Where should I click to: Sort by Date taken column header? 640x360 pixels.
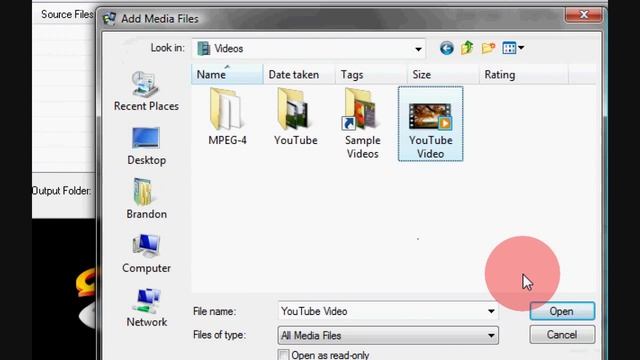tap(299, 75)
